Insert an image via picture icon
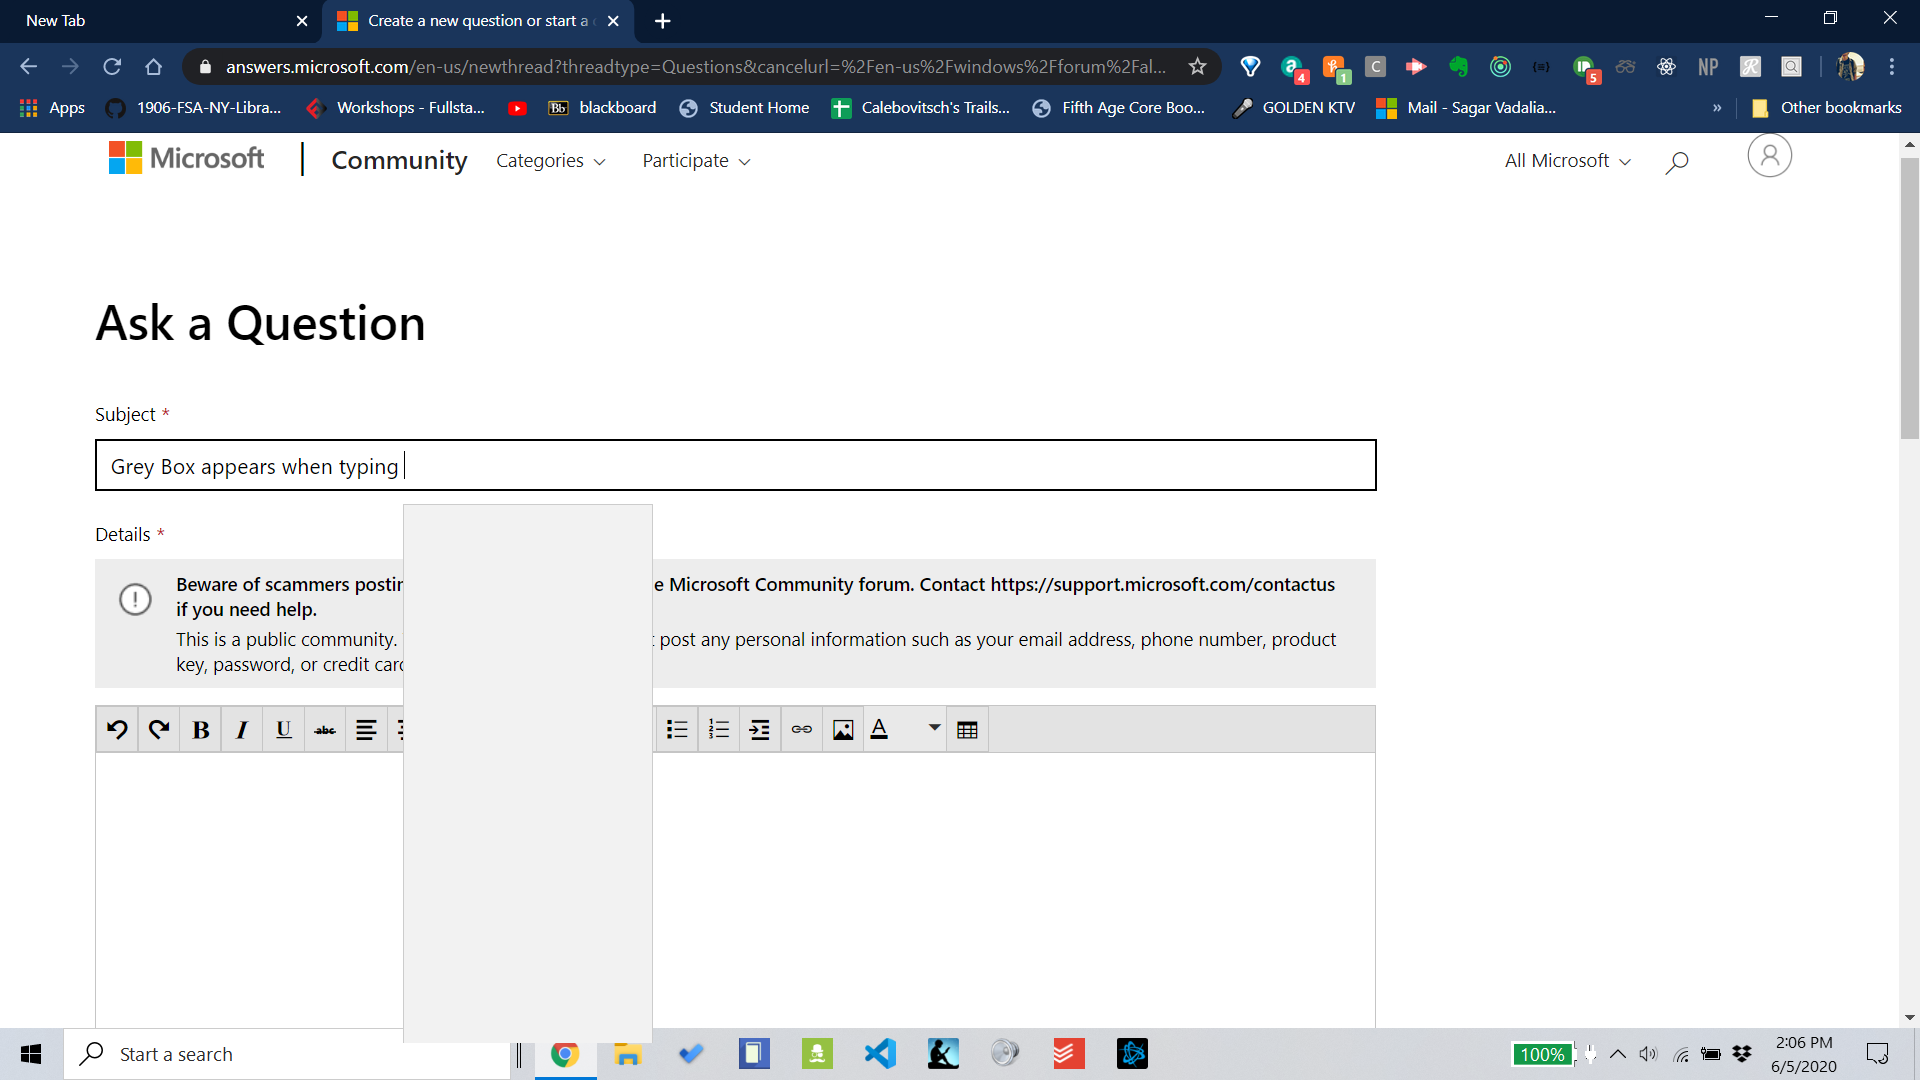The height and width of the screenshot is (1080, 1920). [x=843, y=730]
